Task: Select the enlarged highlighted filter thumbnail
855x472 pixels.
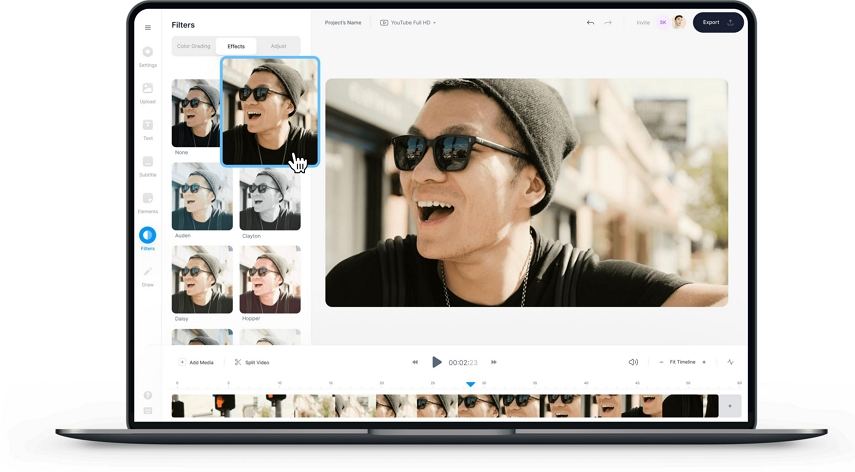Action: pos(270,111)
